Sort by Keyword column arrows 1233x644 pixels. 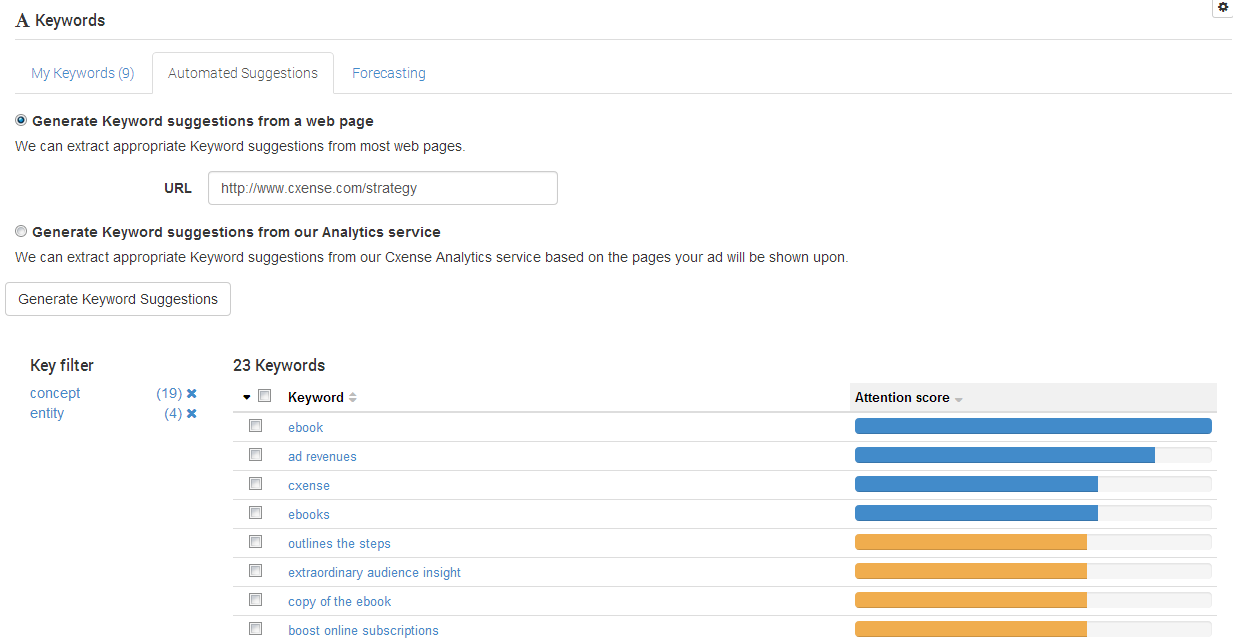point(353,398)
